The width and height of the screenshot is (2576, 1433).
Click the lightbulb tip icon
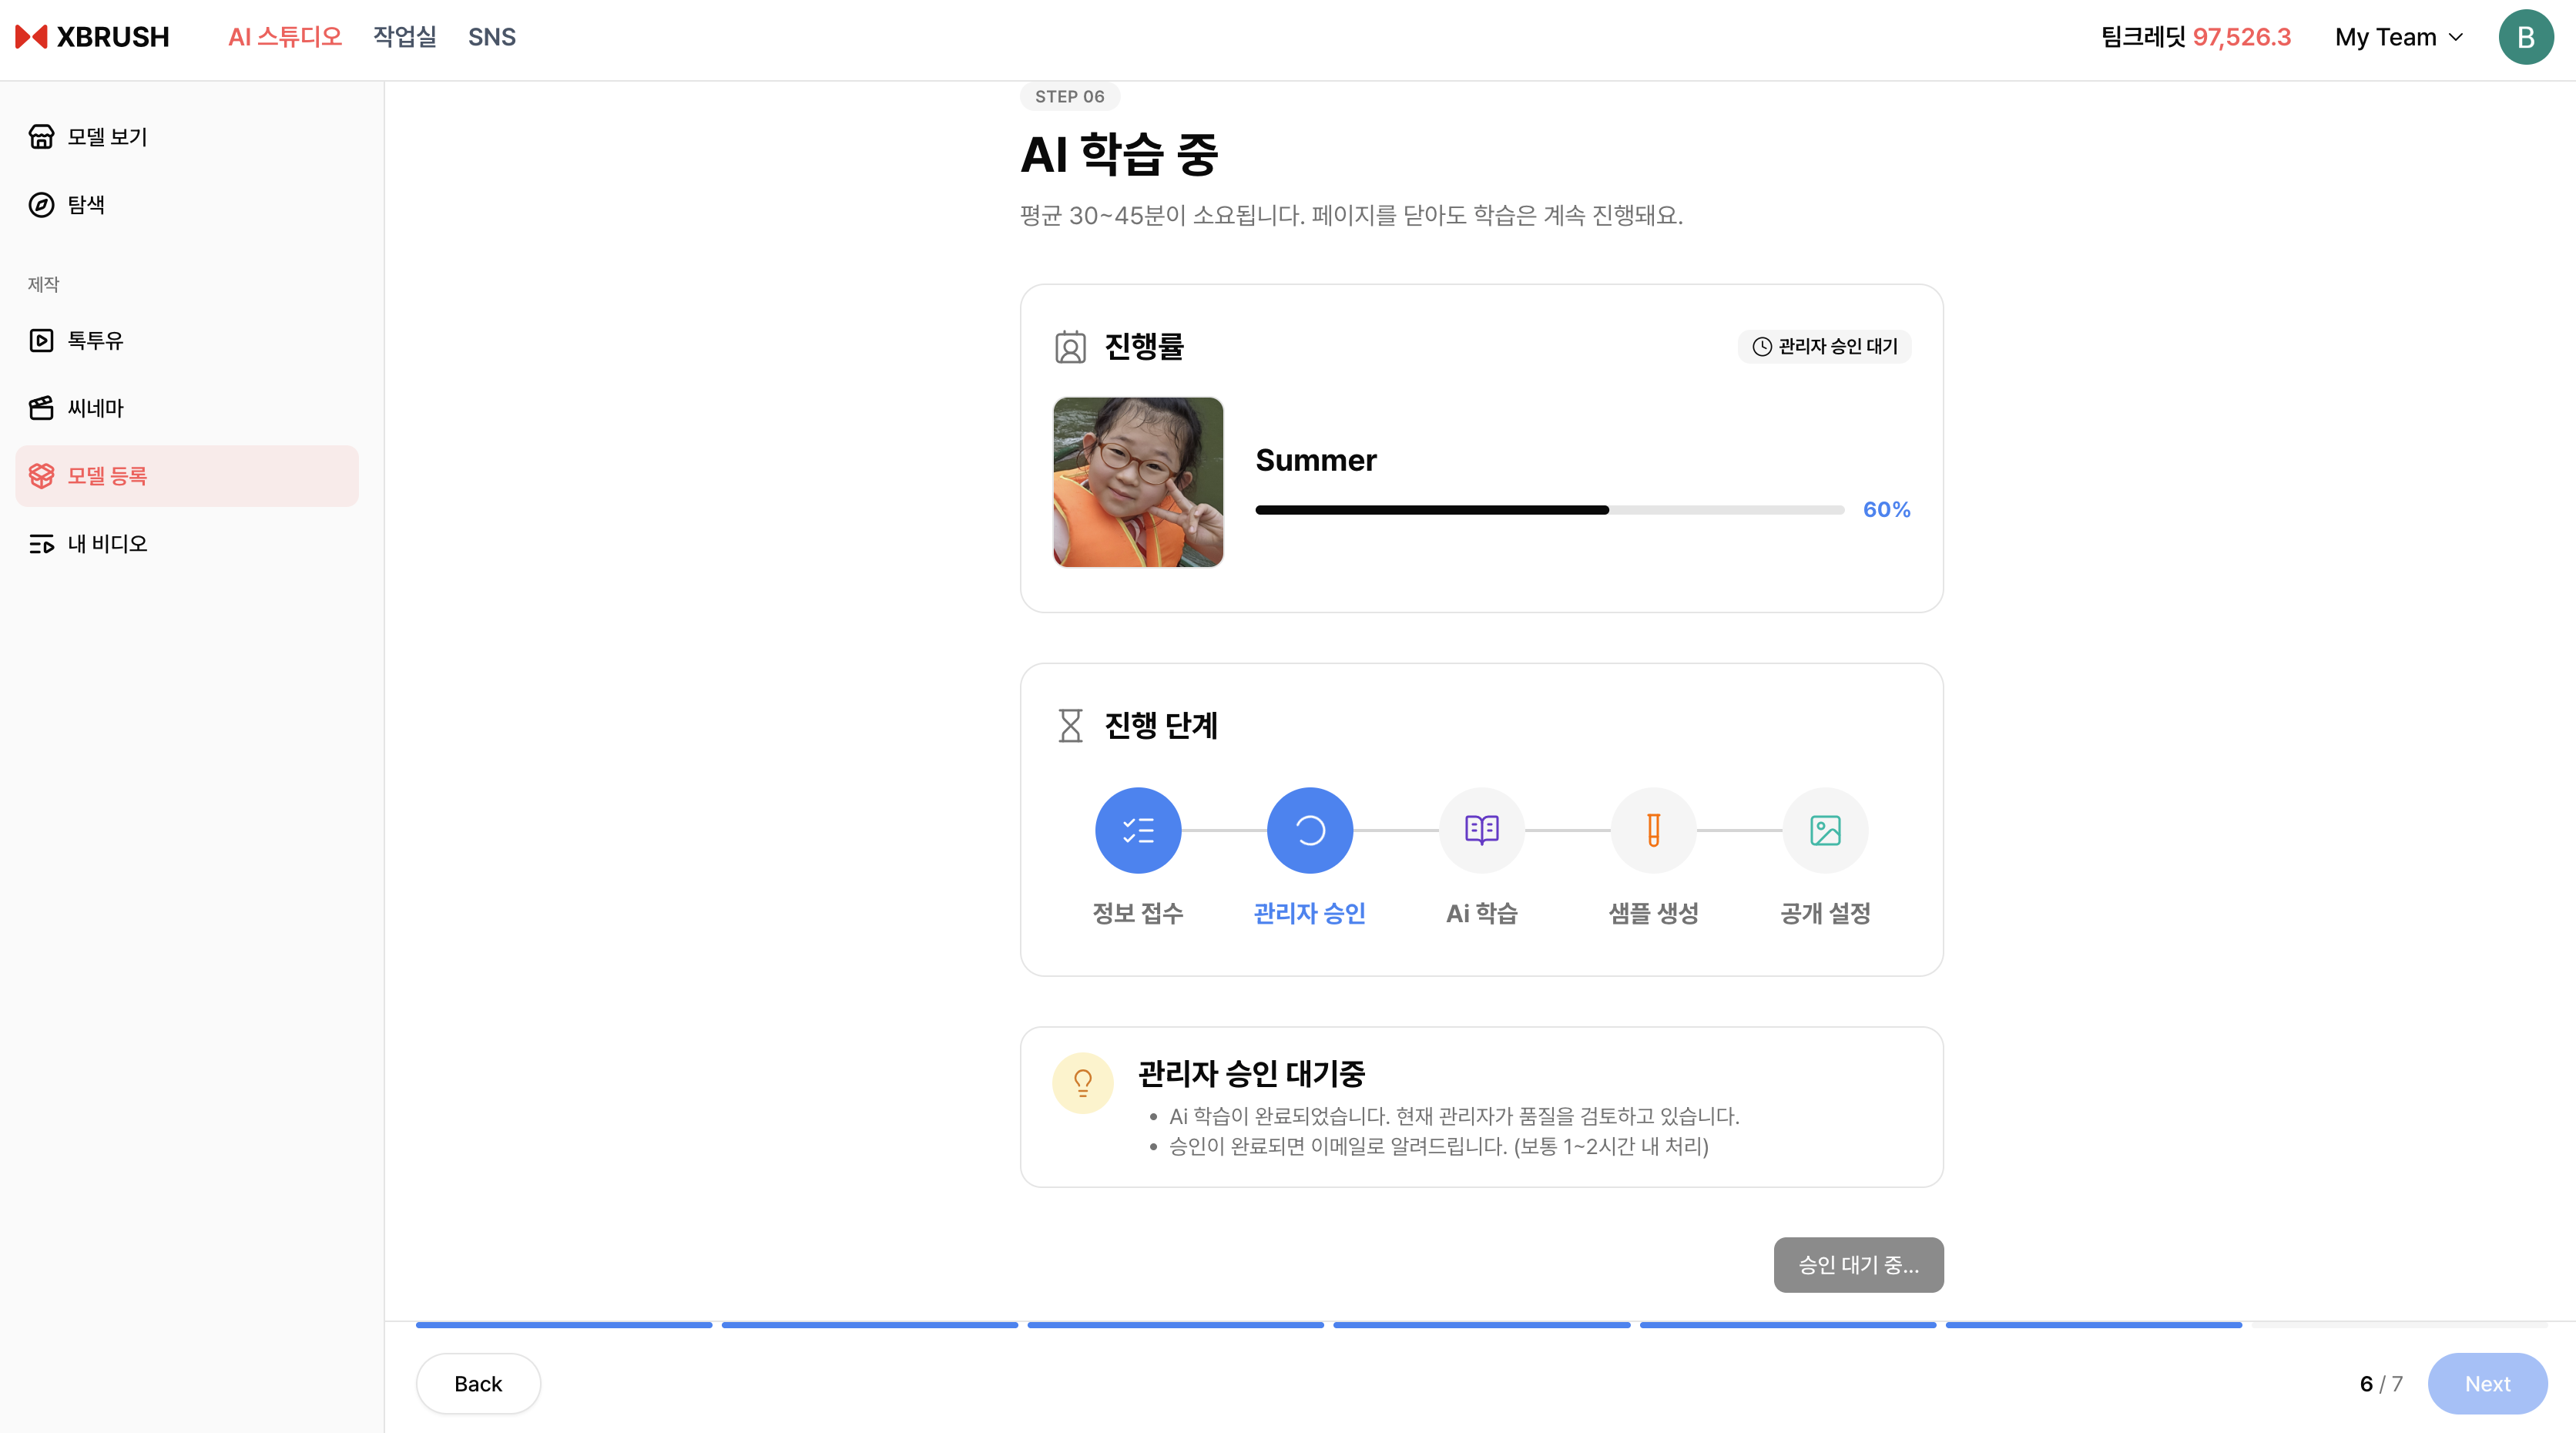pyautogui.click(x=1083, y=1083)
